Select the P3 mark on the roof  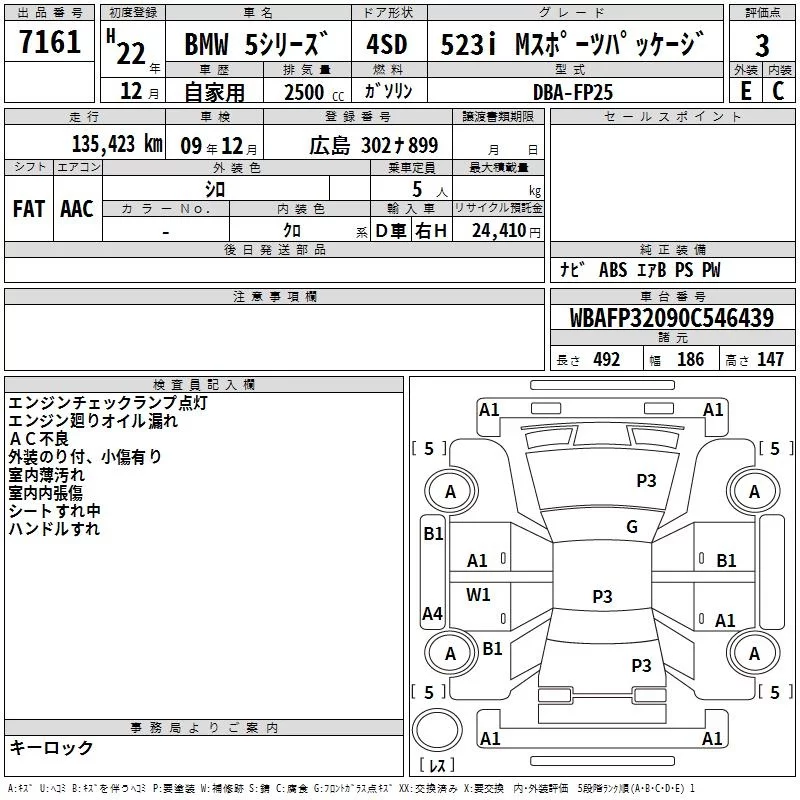click(602, 596)
